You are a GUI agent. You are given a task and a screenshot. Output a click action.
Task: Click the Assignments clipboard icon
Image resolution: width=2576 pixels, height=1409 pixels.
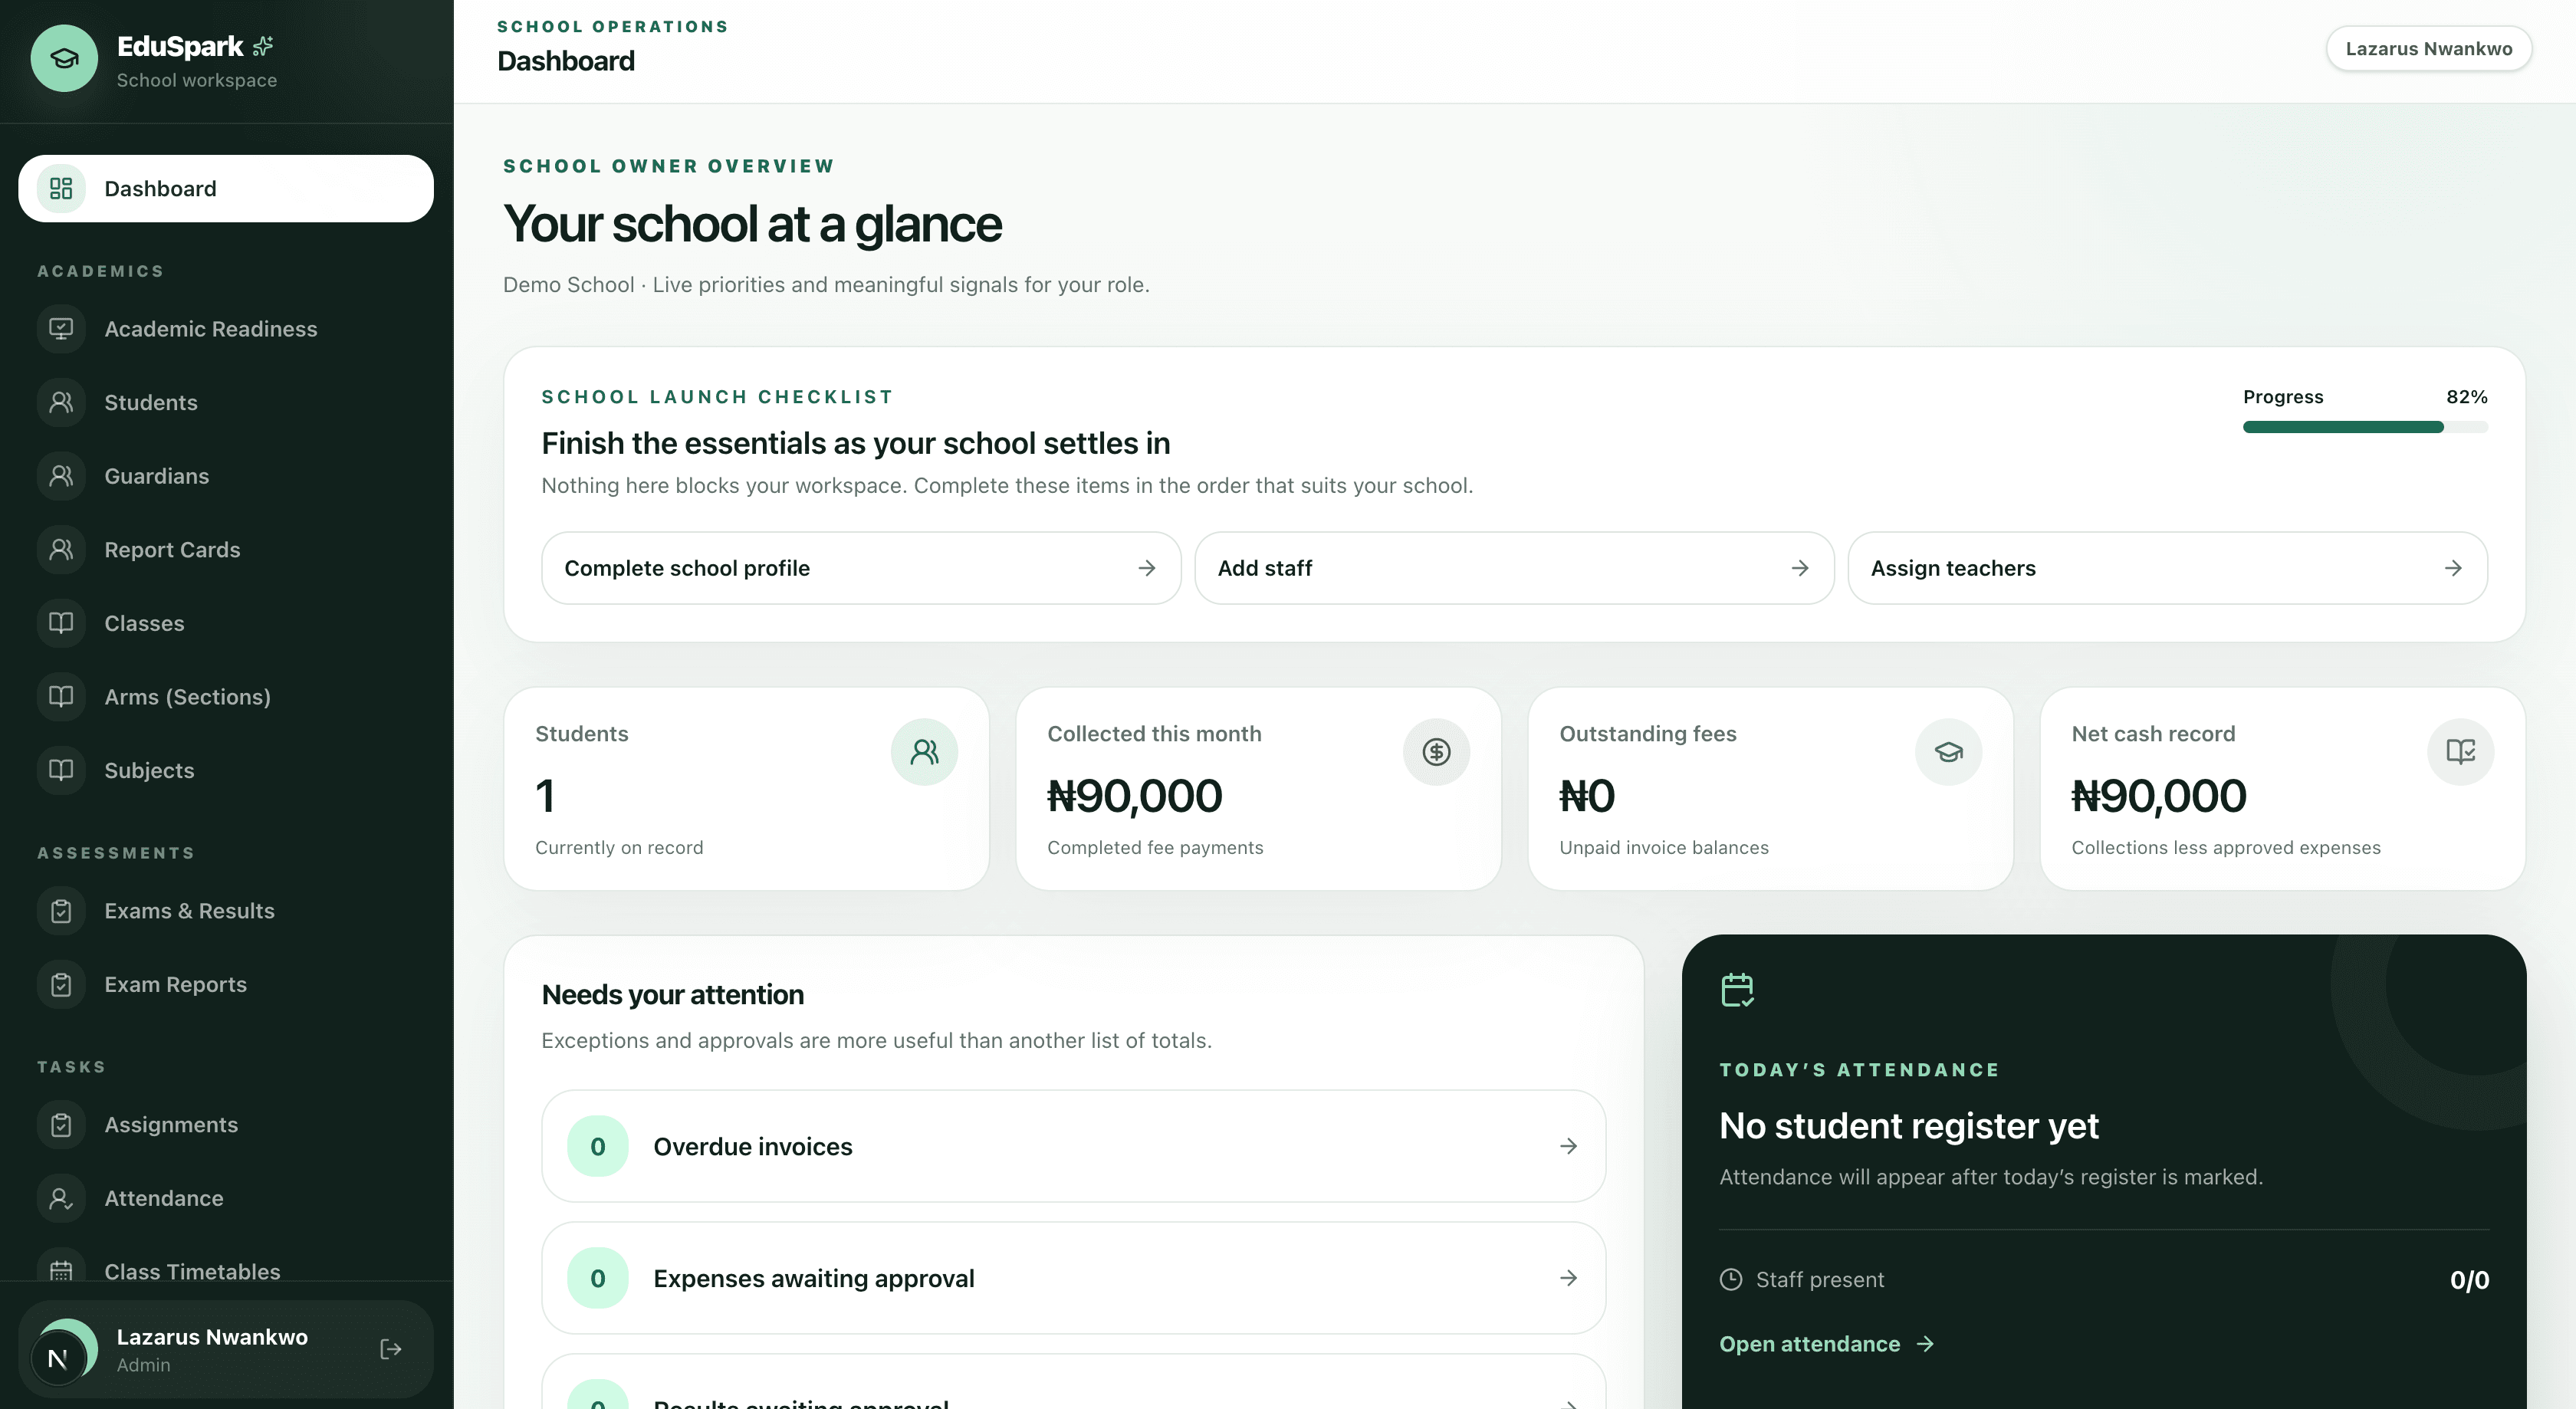pos(61,1125)
